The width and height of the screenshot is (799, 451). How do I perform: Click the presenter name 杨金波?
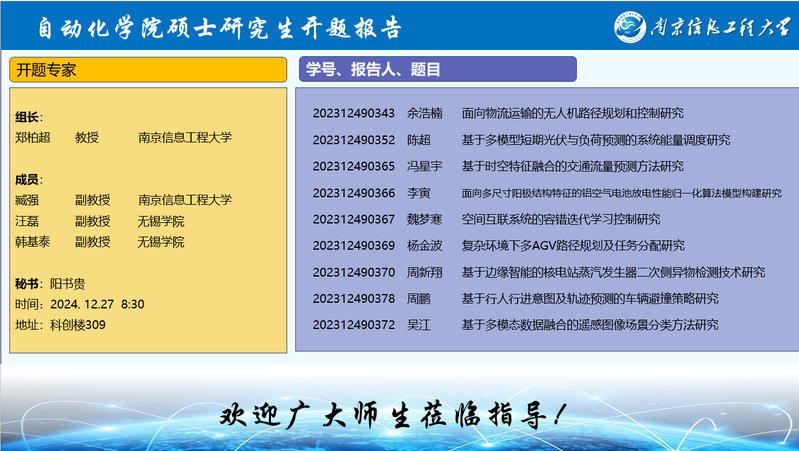[x=425, y=245]
